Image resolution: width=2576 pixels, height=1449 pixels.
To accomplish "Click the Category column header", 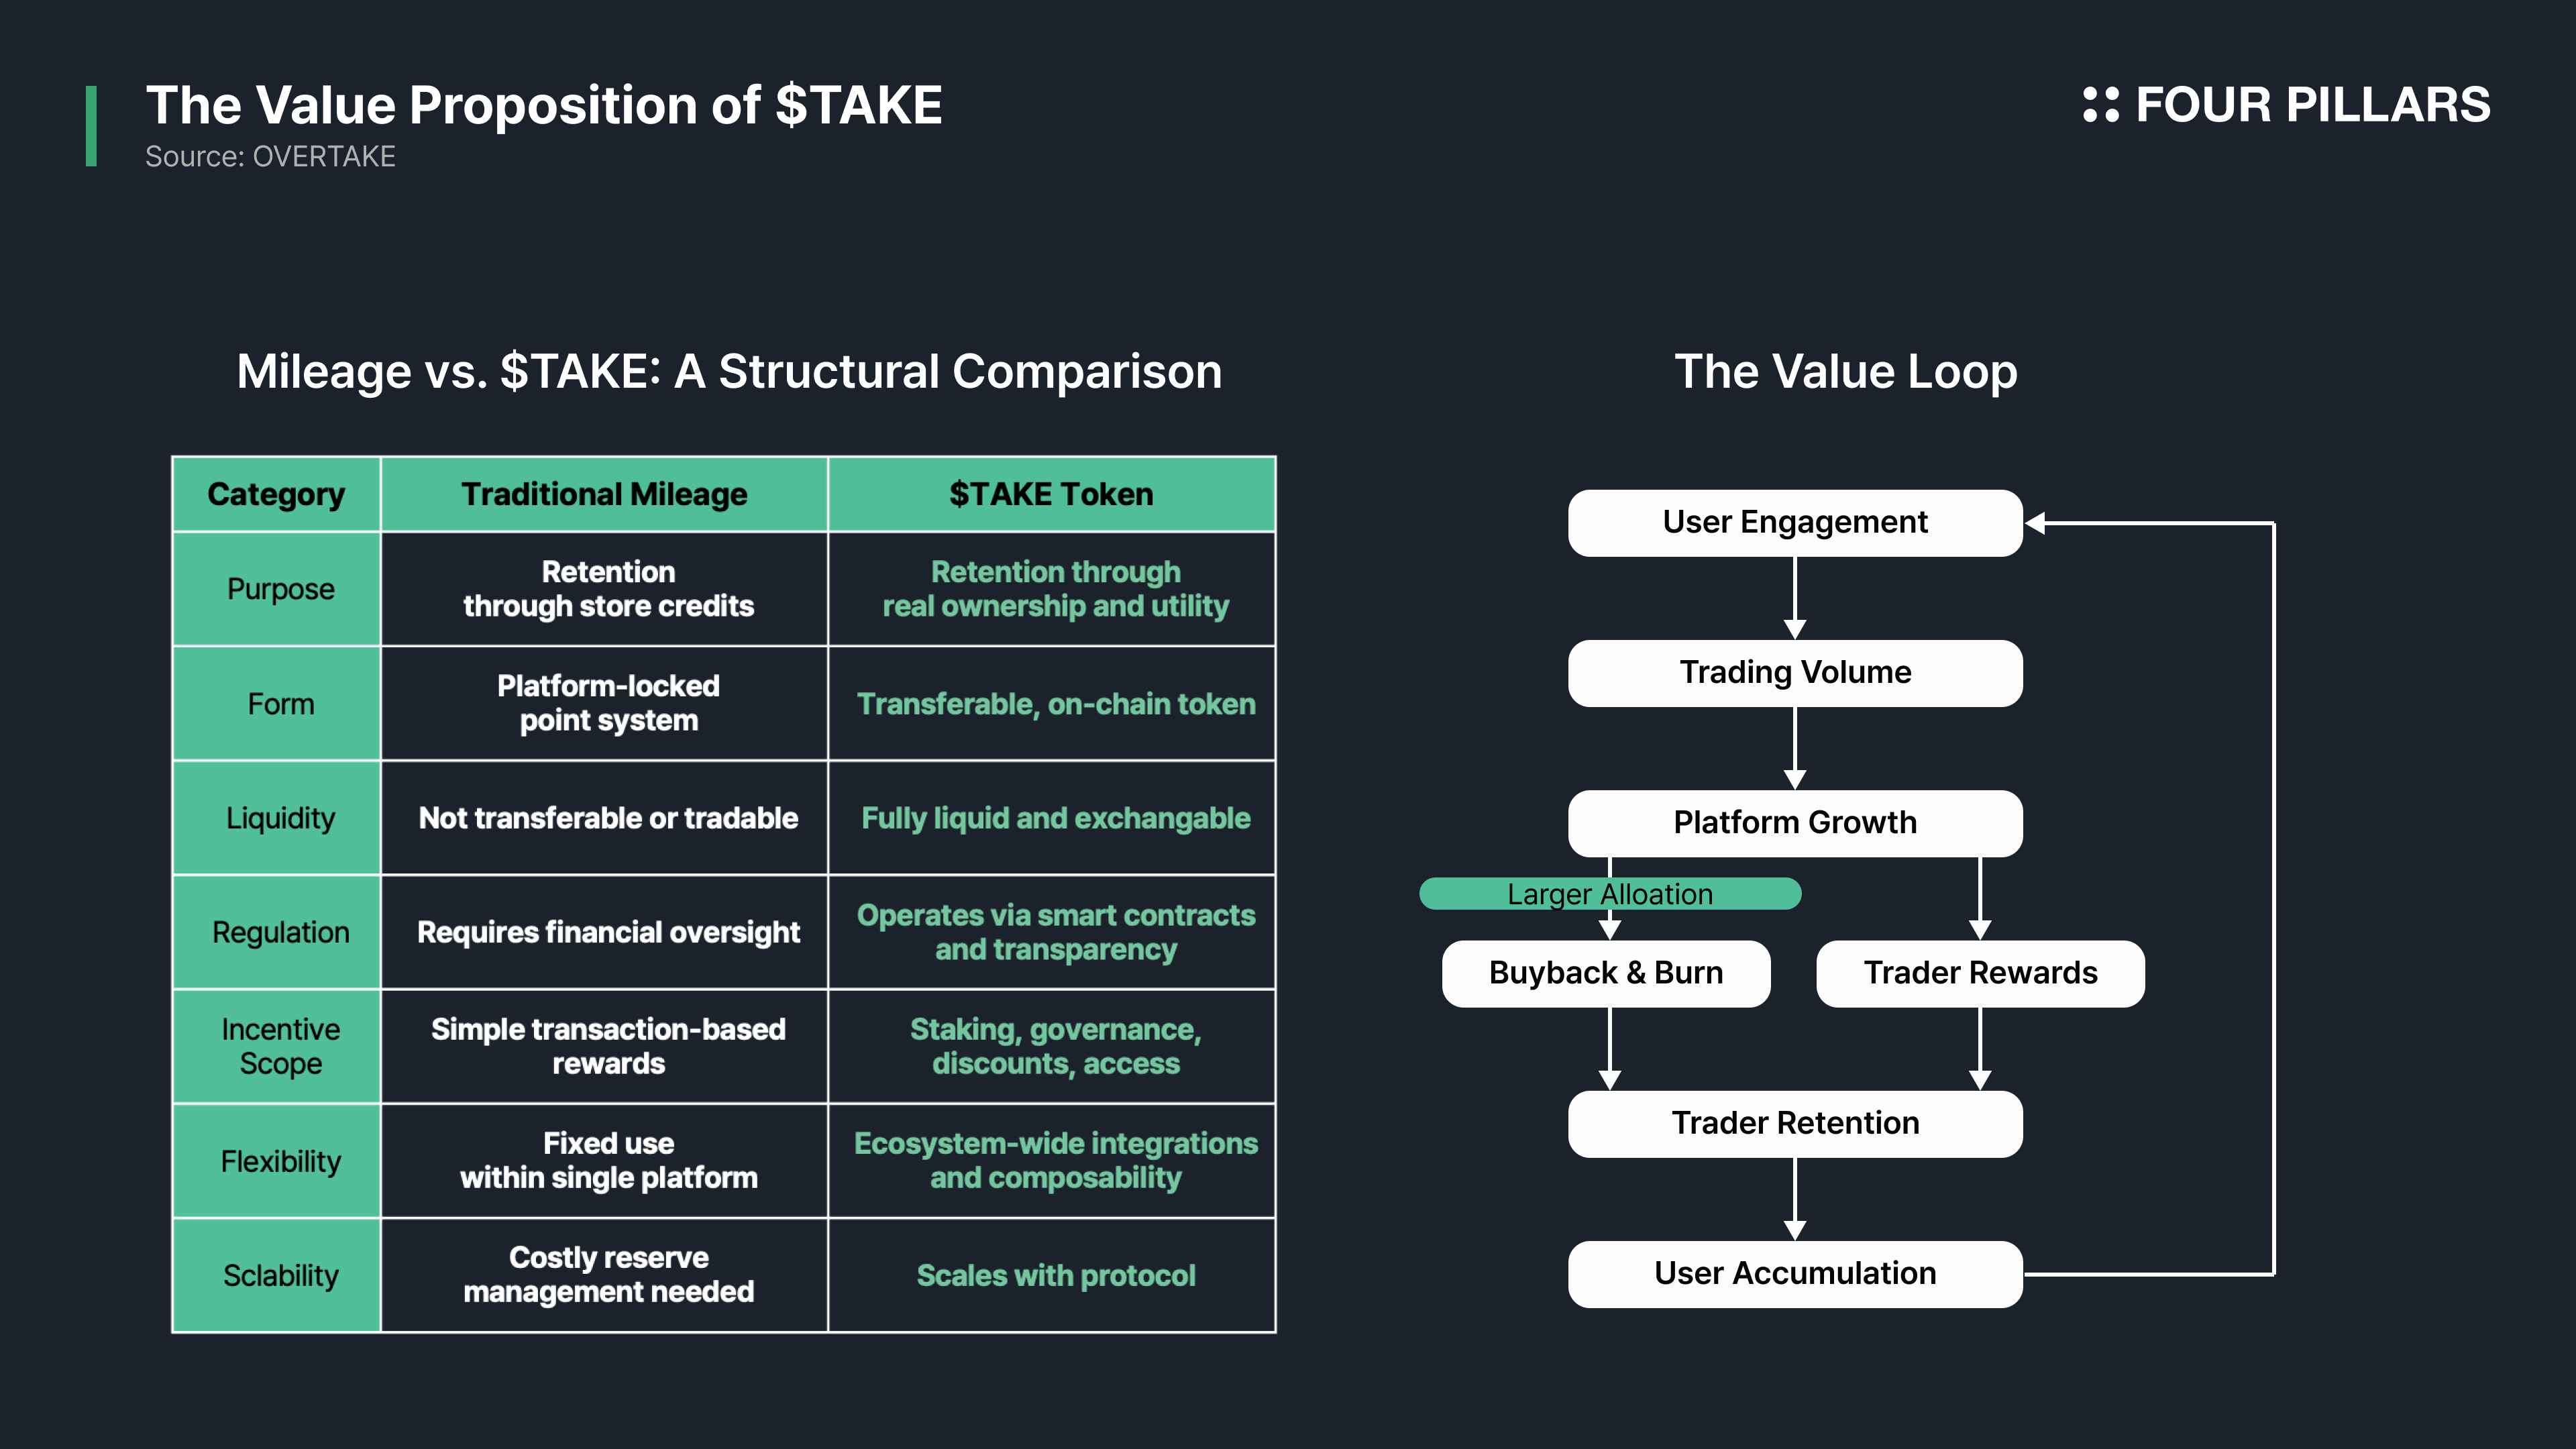I will coord(276,494).
